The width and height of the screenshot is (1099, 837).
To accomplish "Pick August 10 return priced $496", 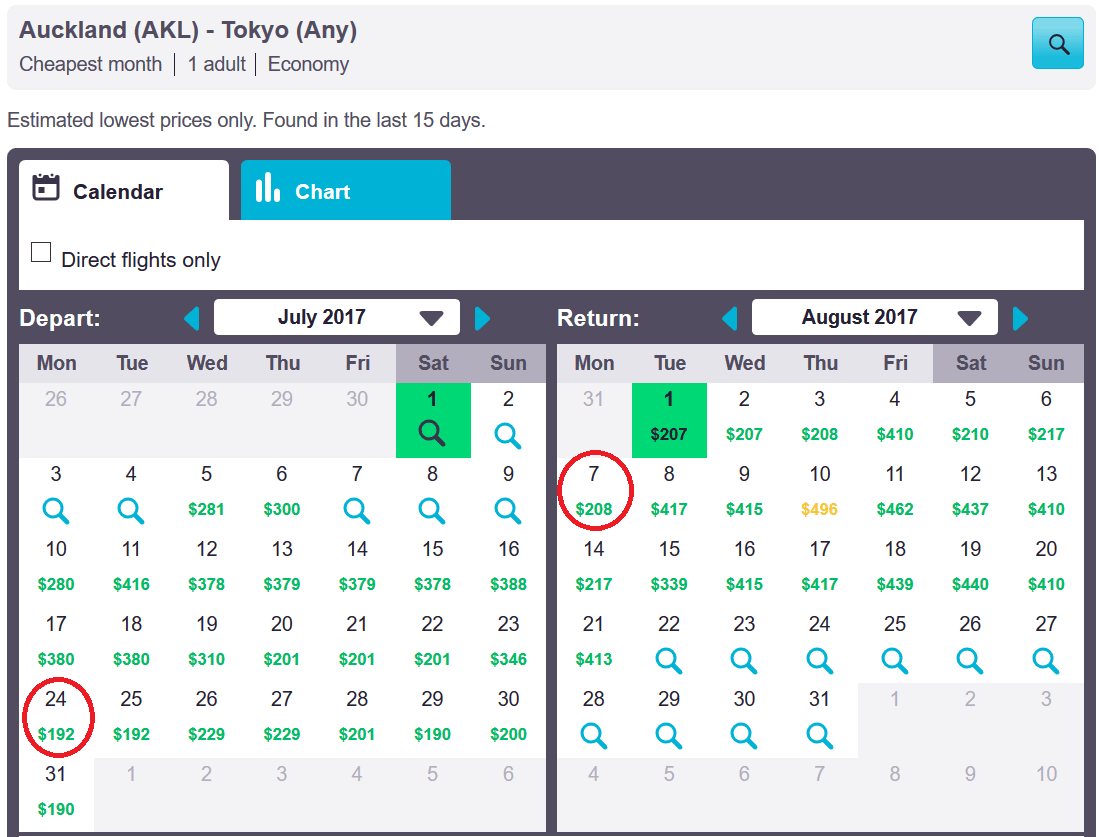I will (x=820, y=491).
